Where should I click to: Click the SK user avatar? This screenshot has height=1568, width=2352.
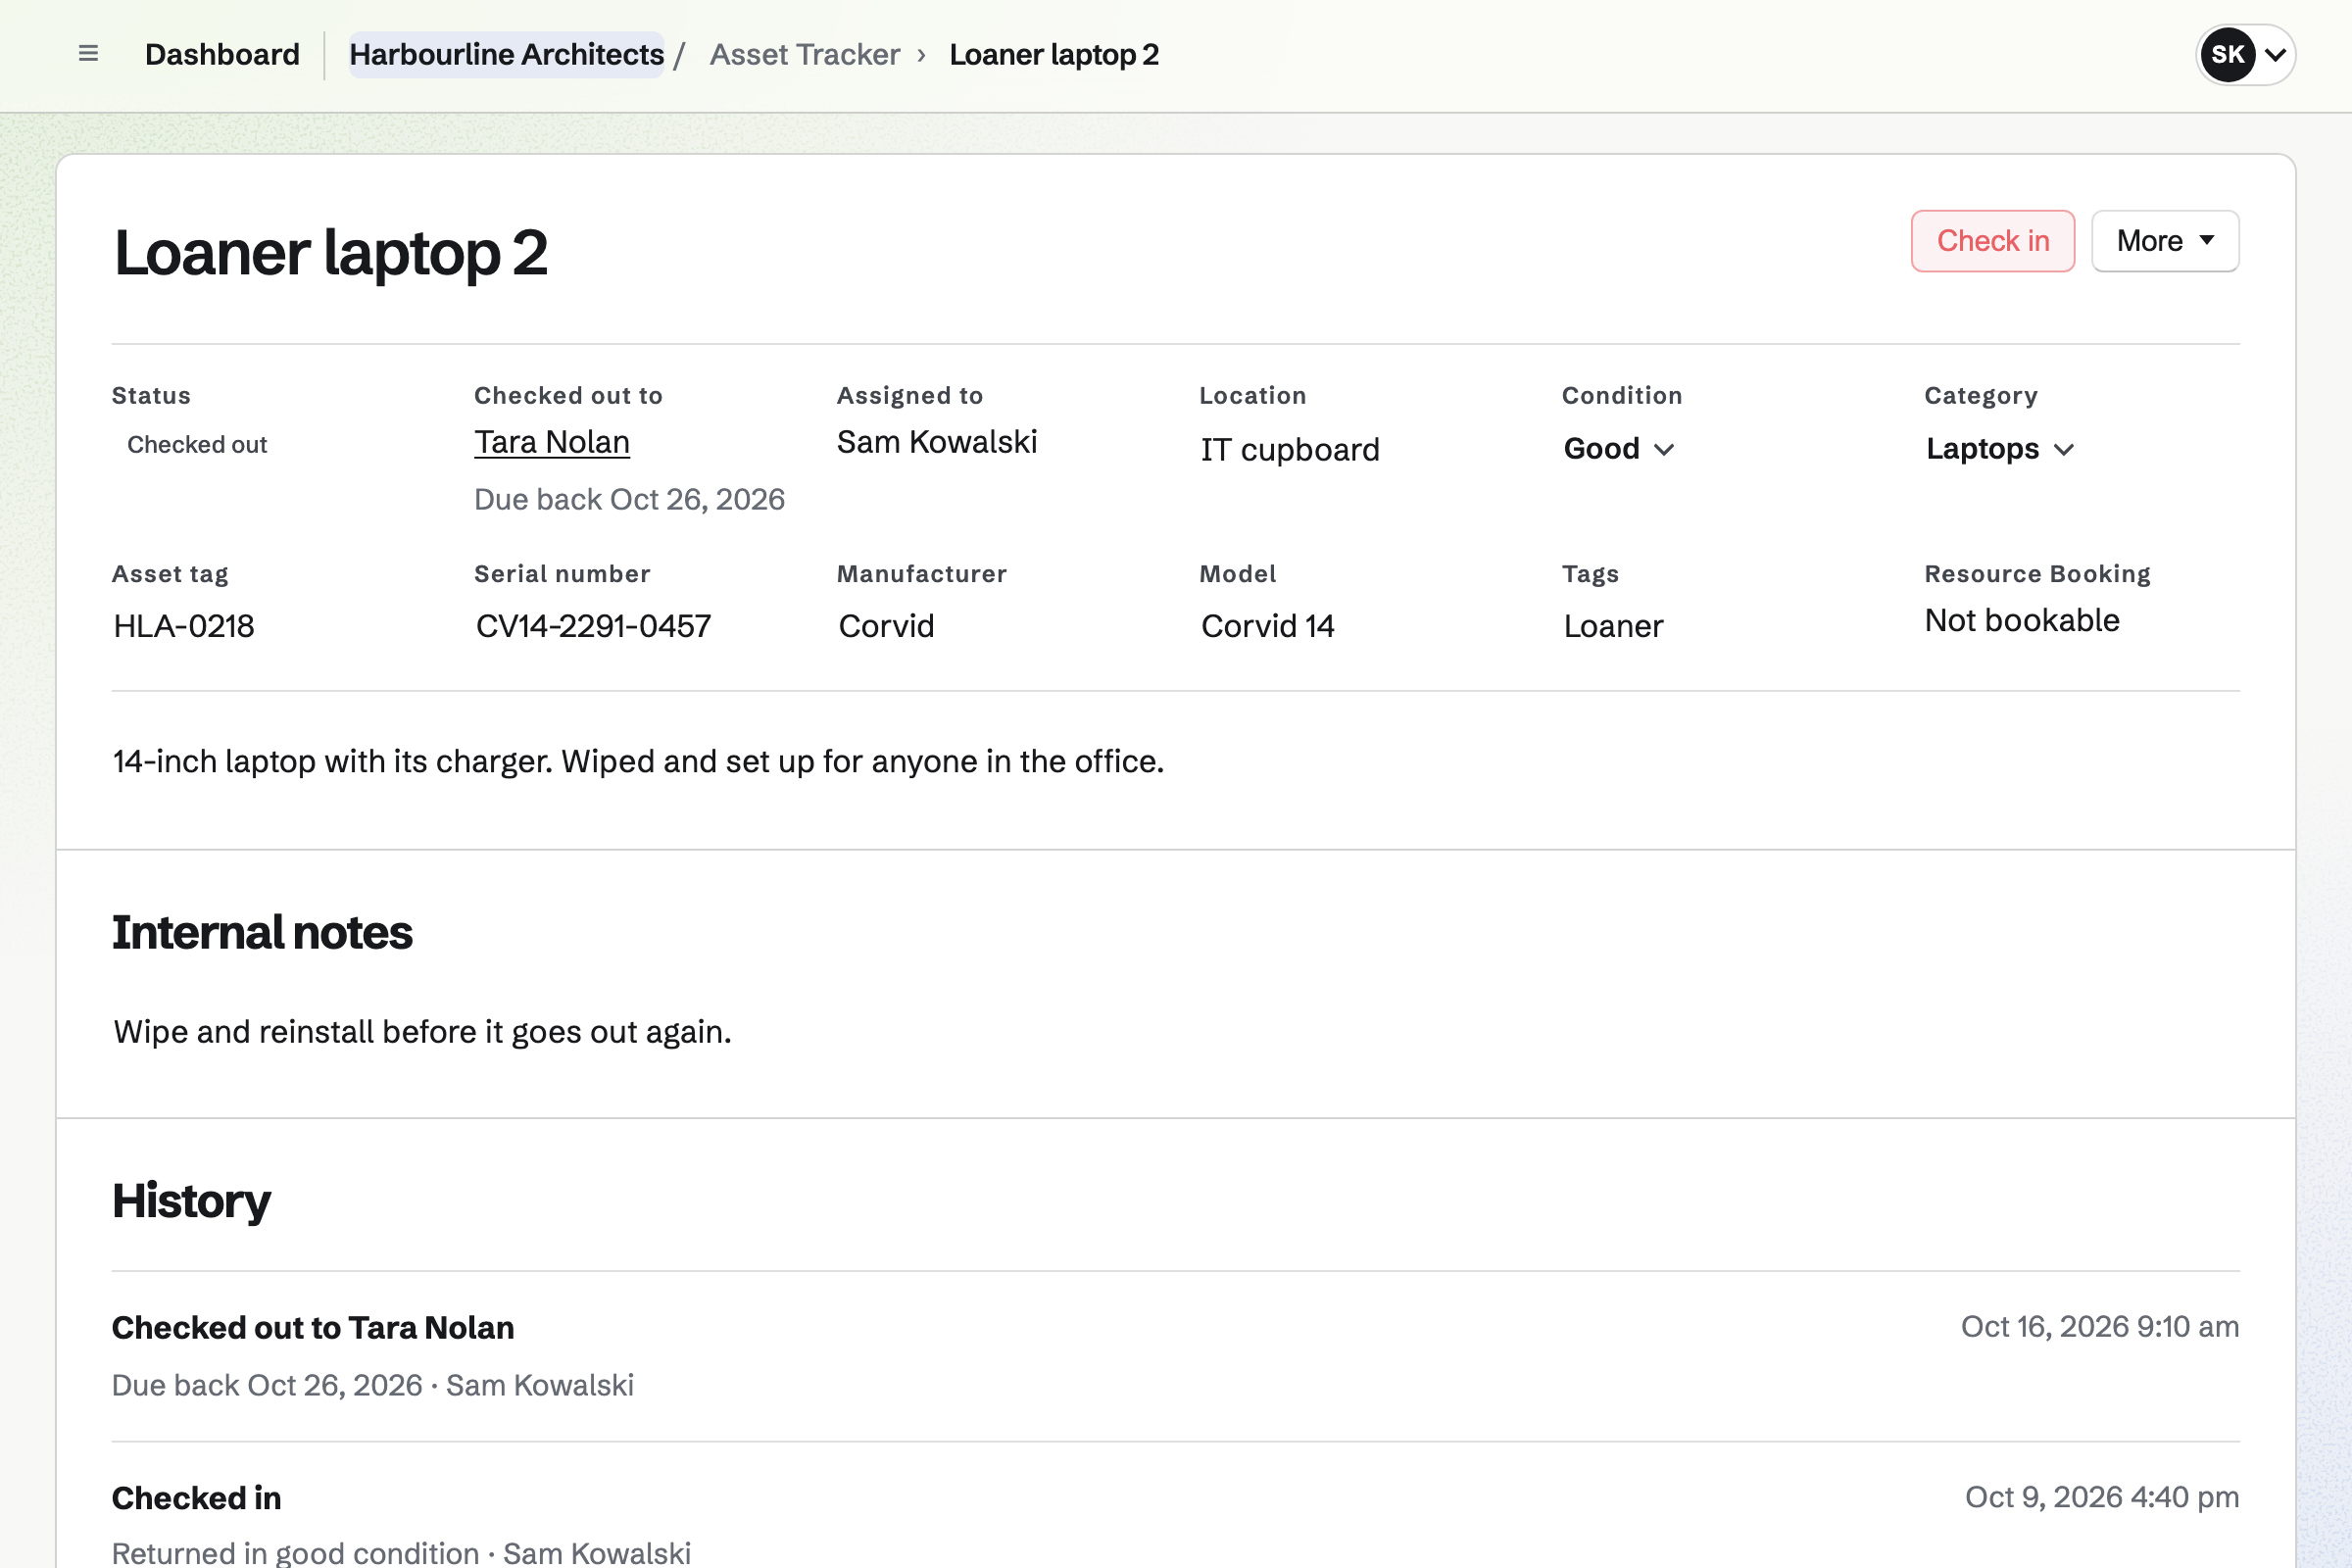(x=2227, y=54)
